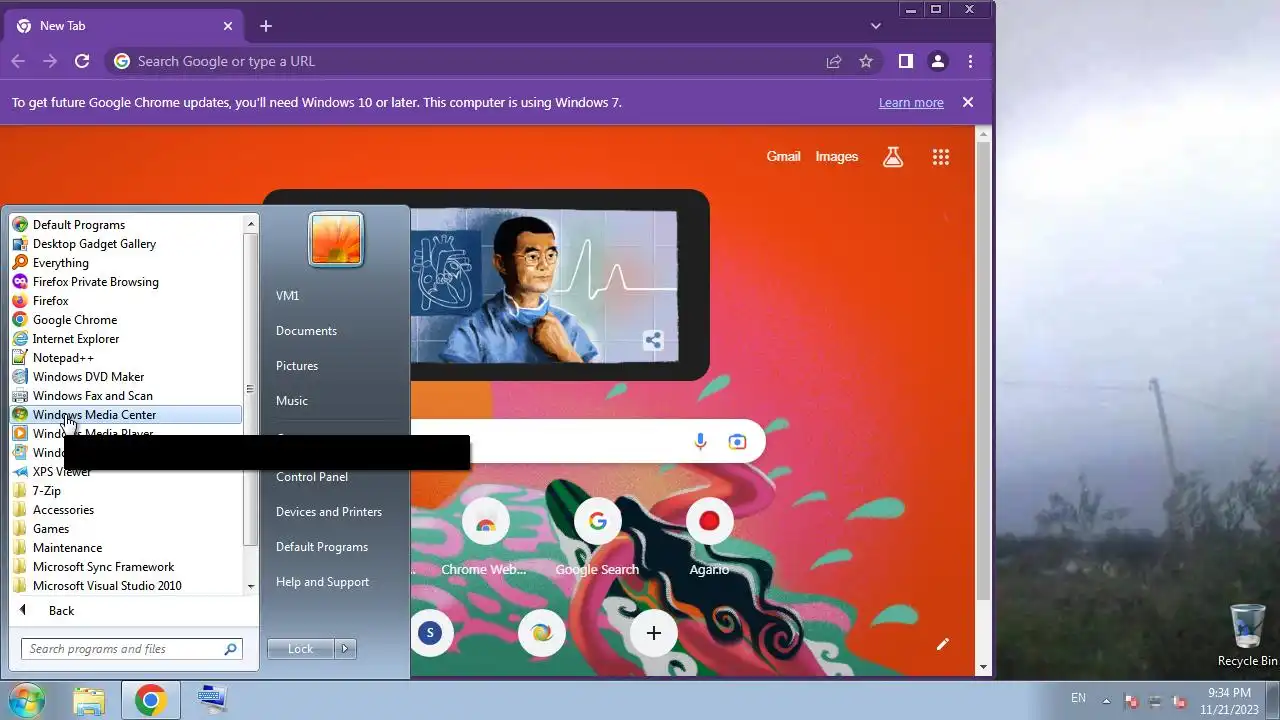Screen dimensions: 1280x720
Task: Open Images link
Action: coord(837,157)
